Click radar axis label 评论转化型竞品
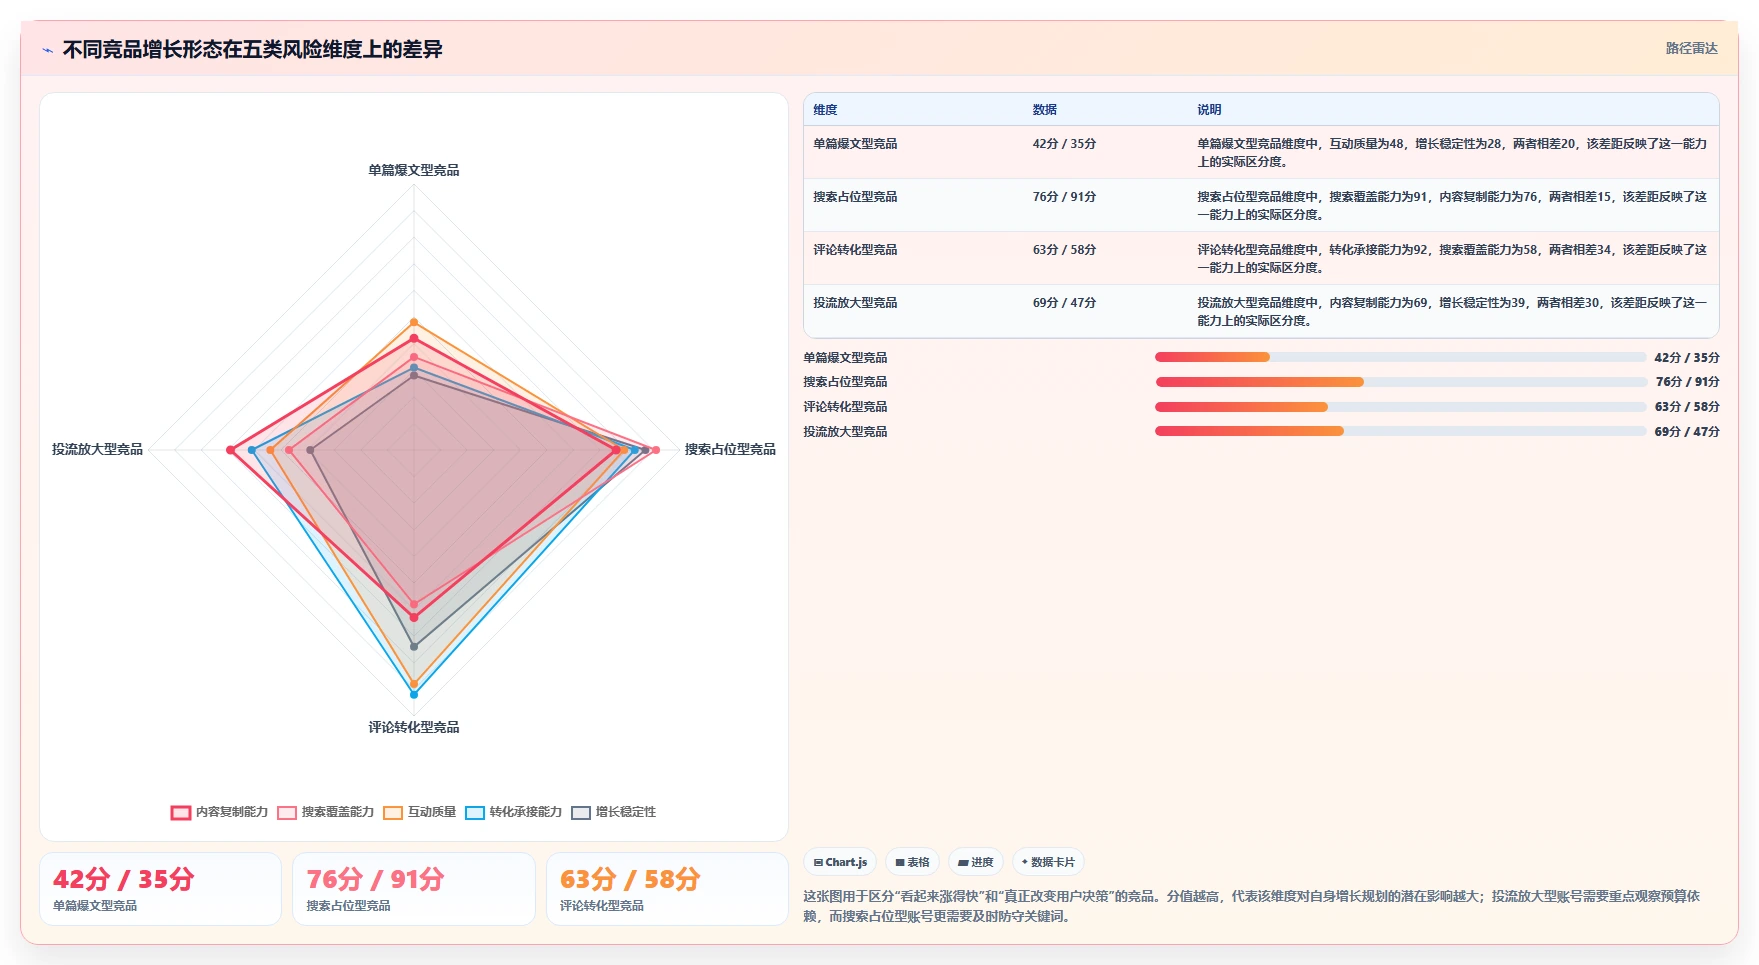 point(414,727)
